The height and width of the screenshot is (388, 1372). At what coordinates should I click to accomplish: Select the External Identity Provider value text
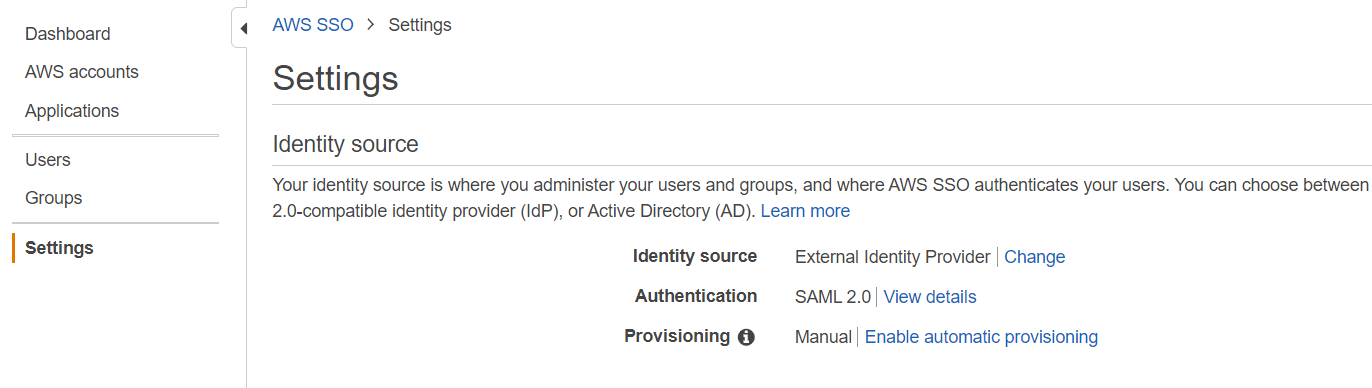click(x=893, y=257)
